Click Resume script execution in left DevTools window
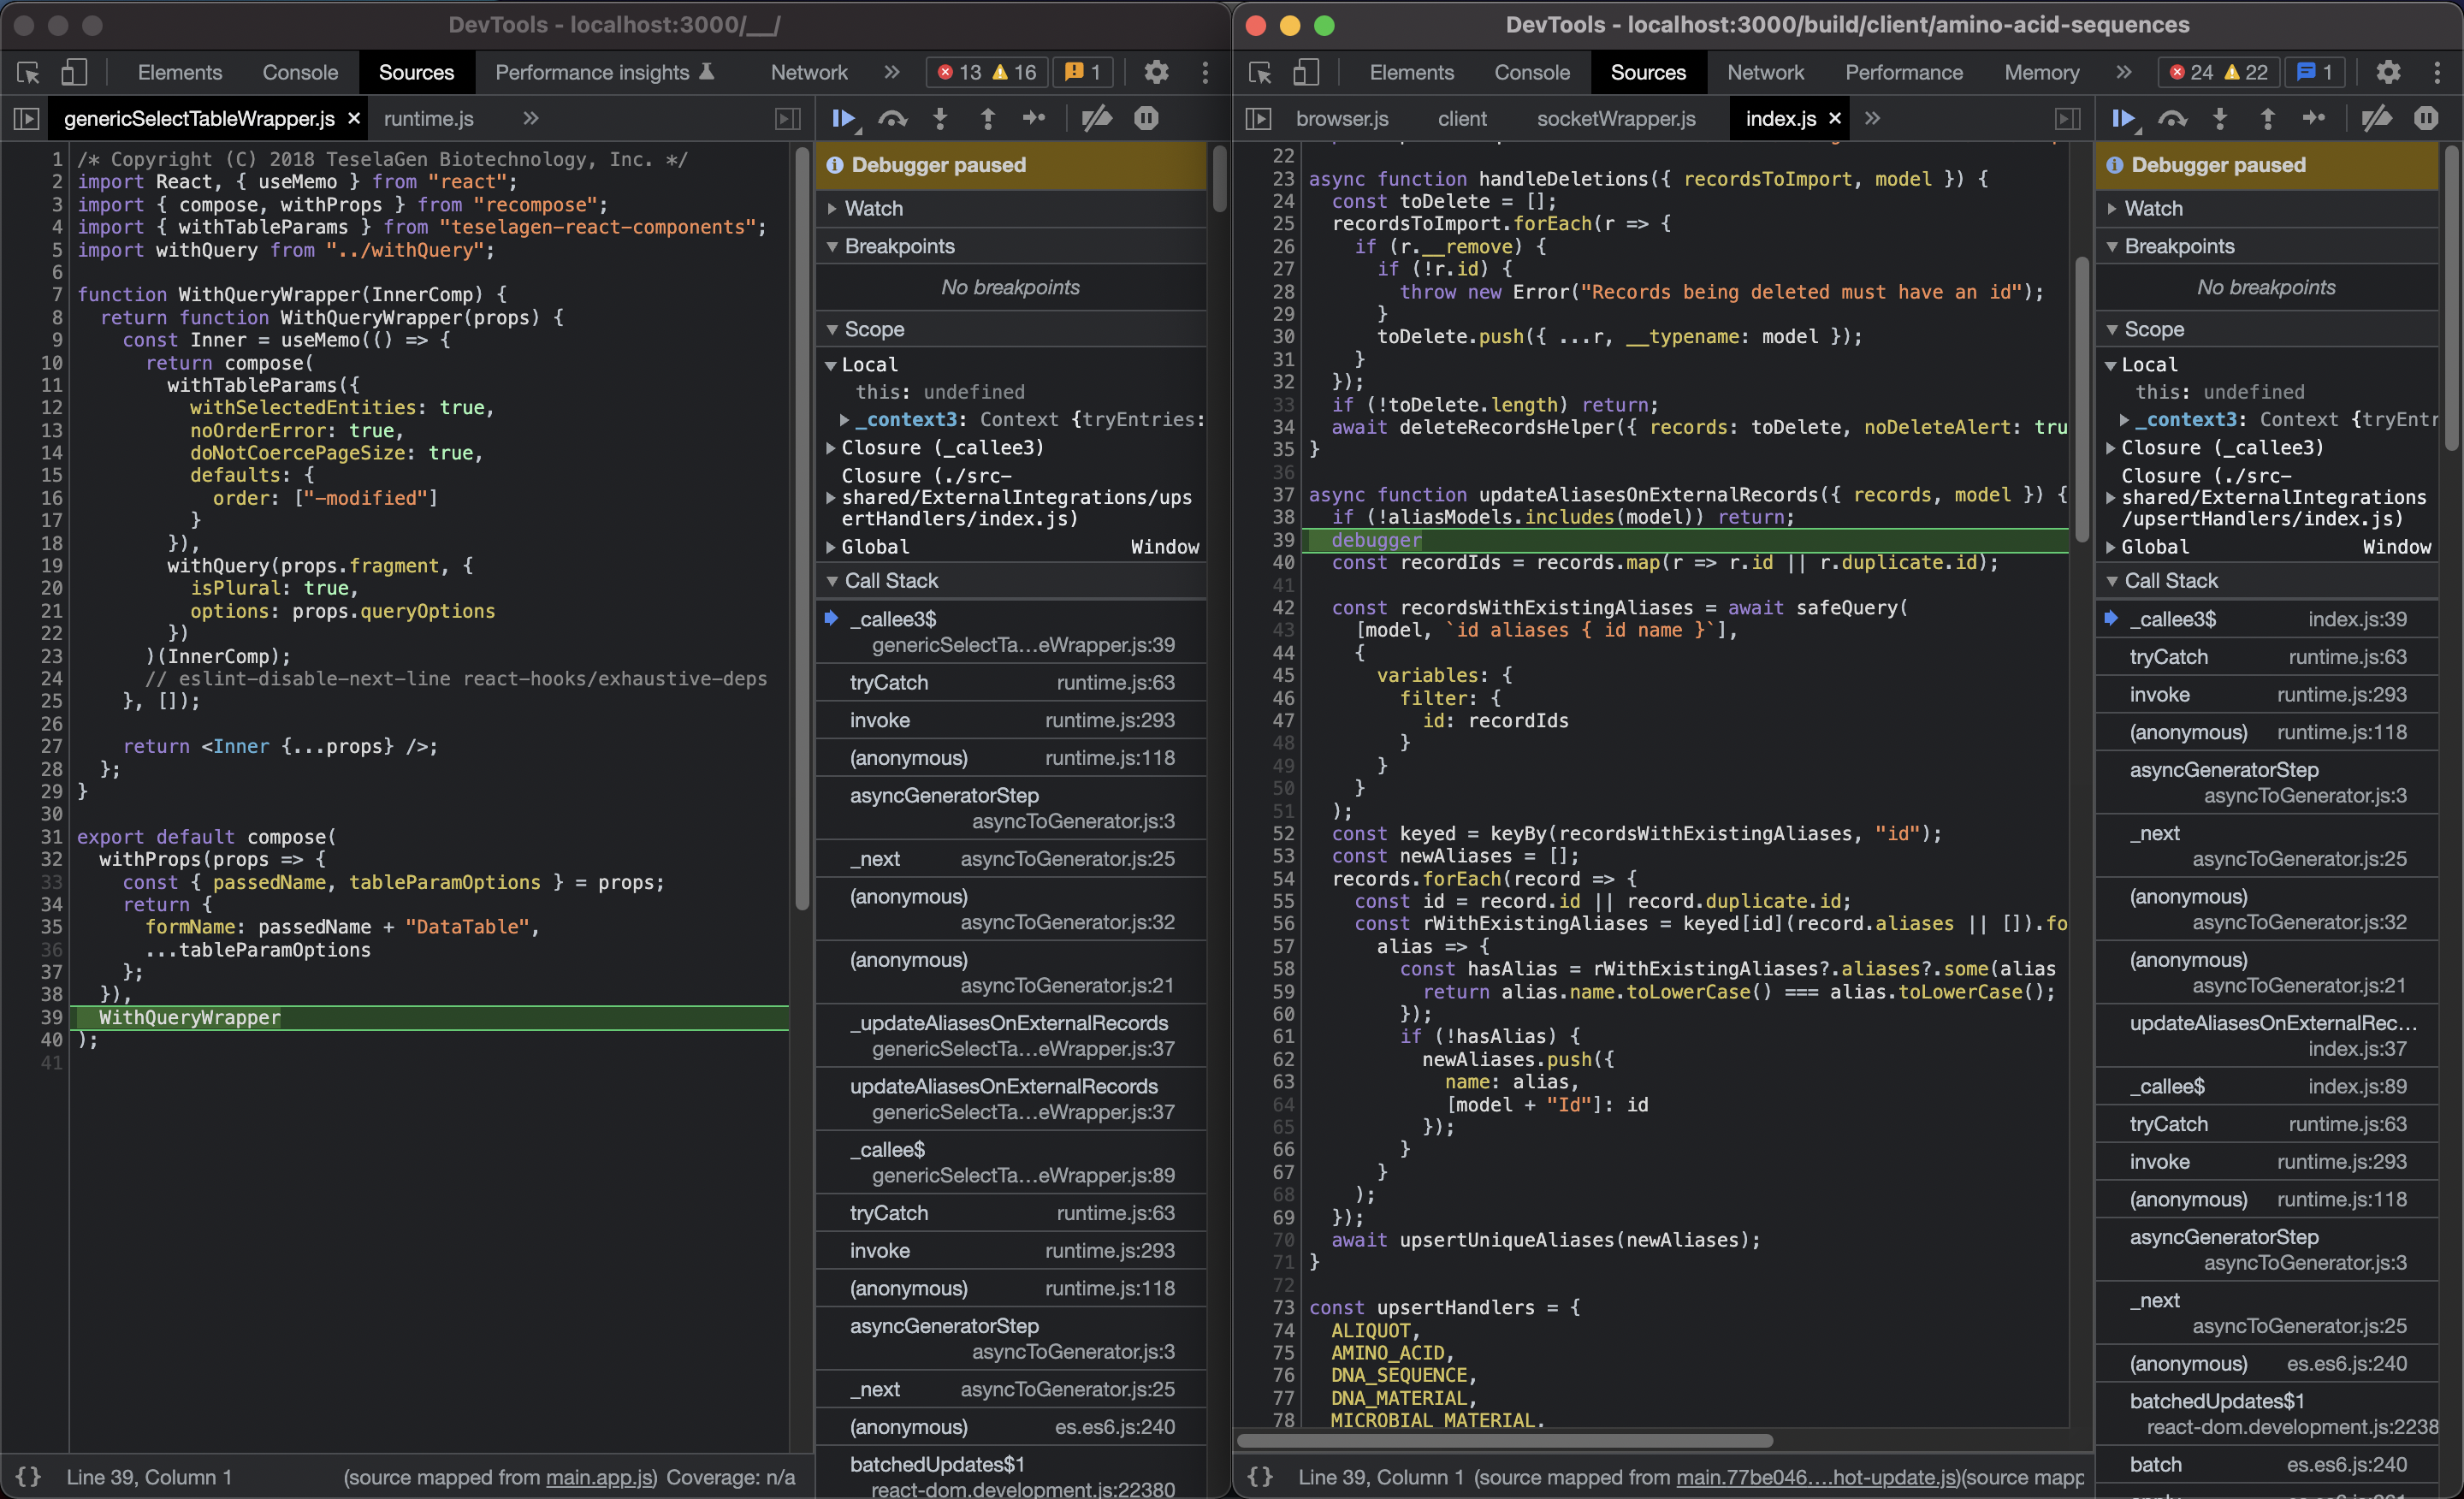 coord(843,119)
